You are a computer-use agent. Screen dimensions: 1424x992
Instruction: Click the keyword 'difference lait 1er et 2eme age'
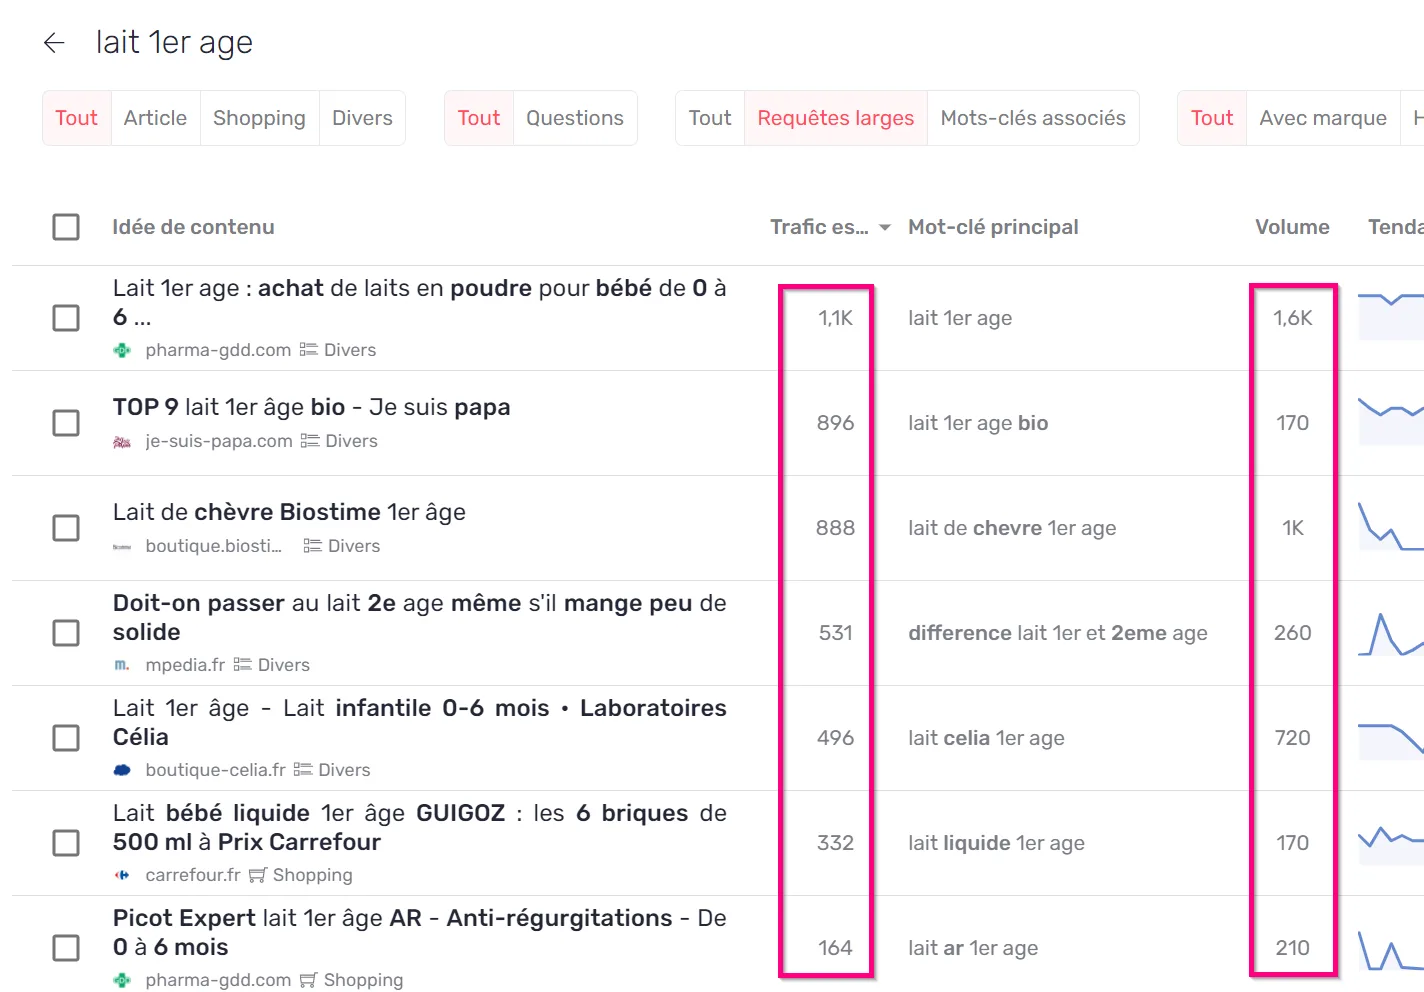pyautogui.click(x=1058, y=633)
